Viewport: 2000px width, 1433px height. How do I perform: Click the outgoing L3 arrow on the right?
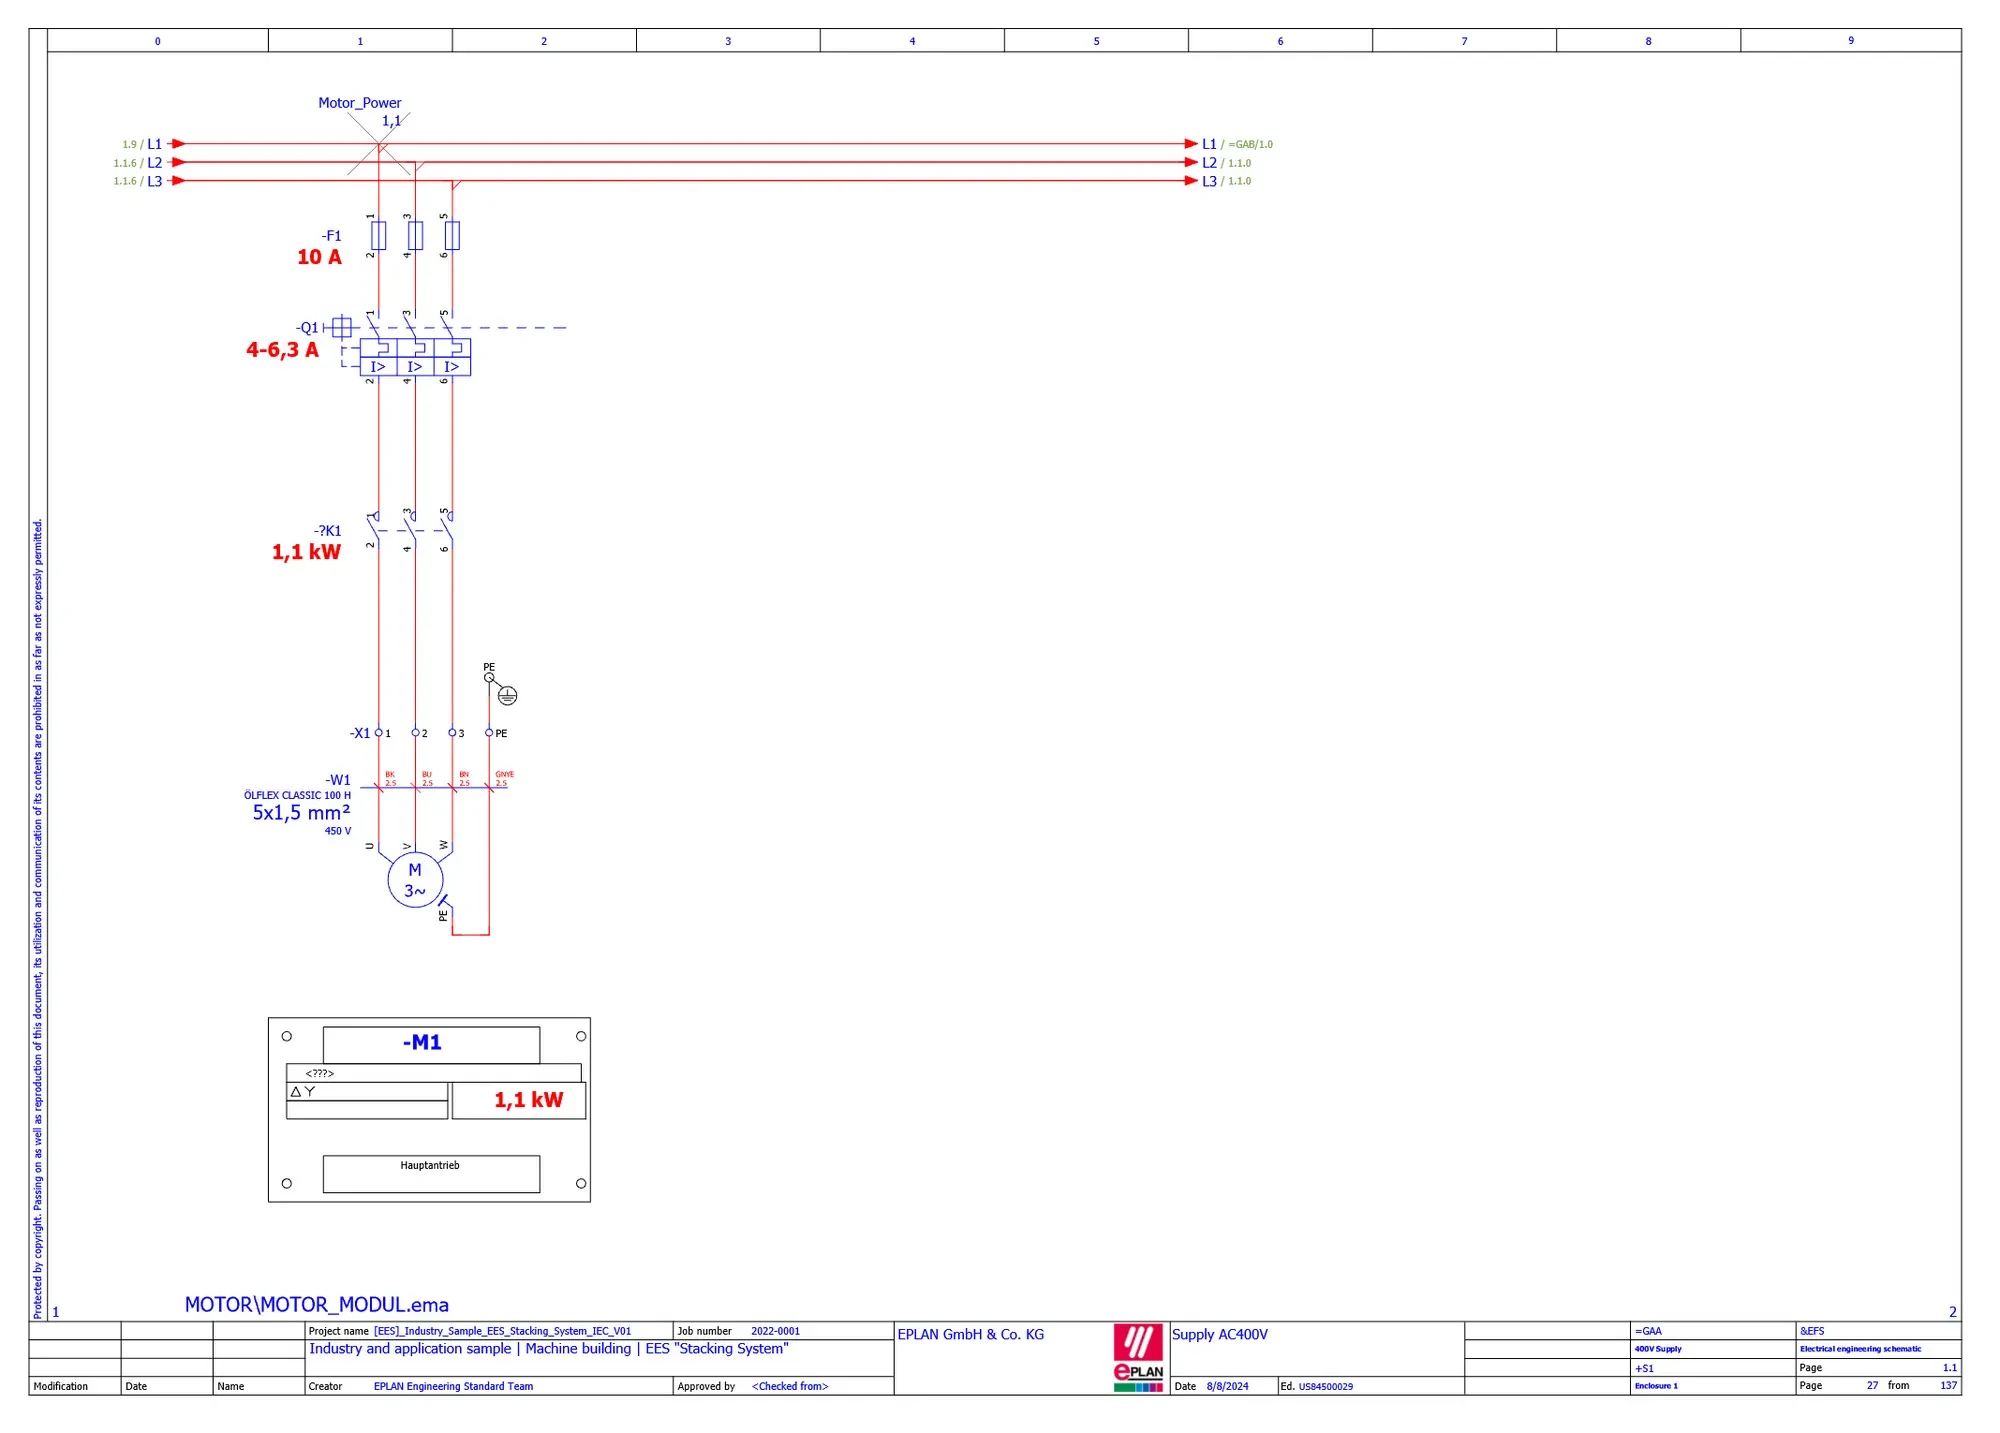1191,181
